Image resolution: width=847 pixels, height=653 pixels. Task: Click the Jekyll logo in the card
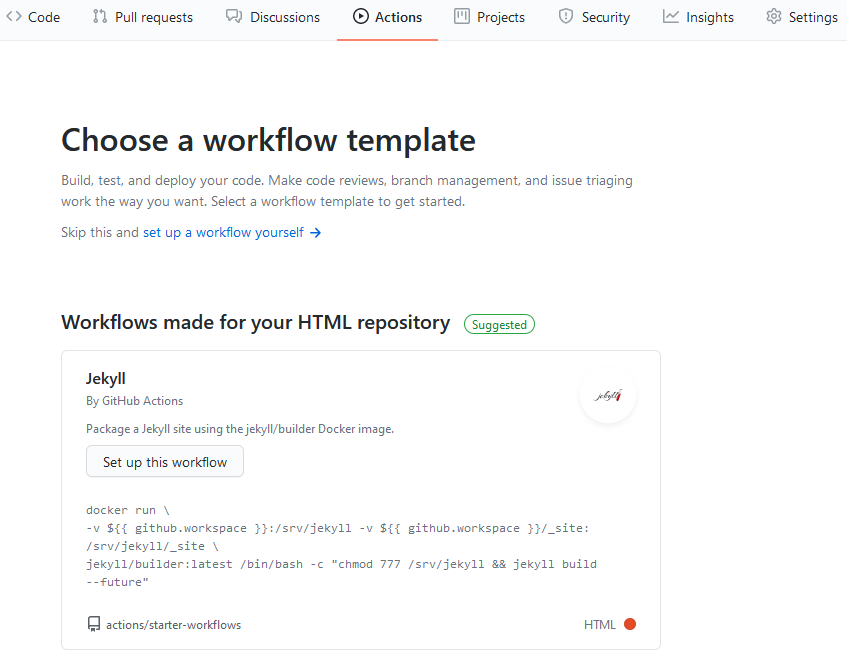coord(608,395)
